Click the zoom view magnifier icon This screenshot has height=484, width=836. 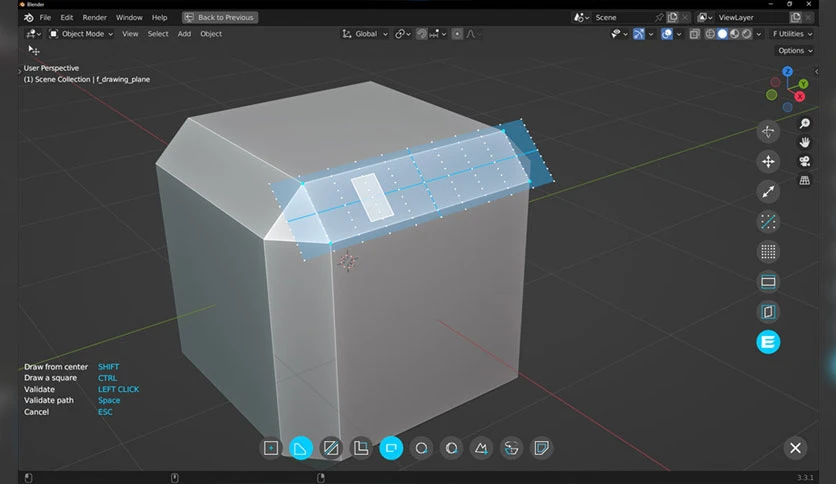point(805,124)
